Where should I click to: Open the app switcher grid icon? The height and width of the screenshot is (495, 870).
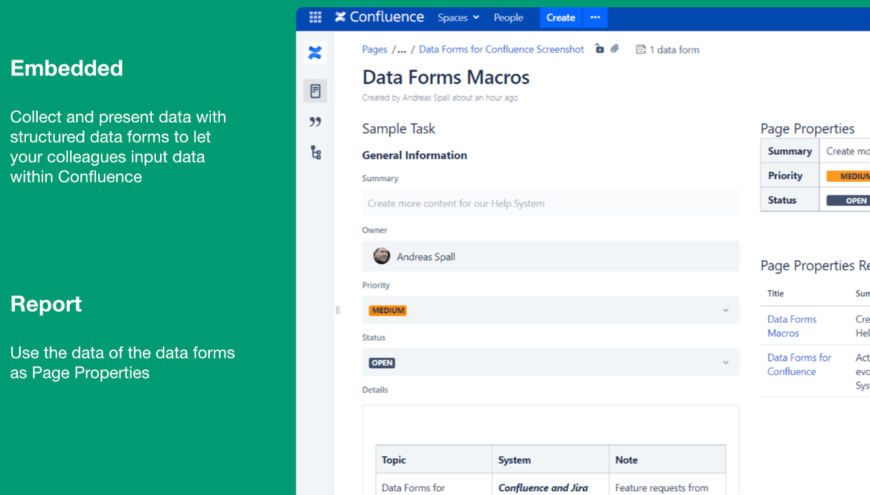click(x=315, y=17)
